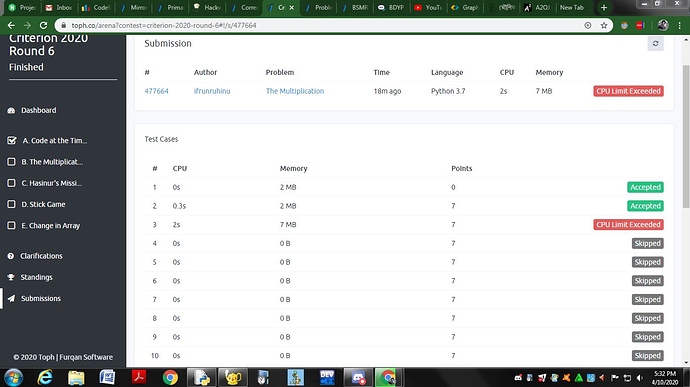Open a new browser tab with plus

pos(604,7)
